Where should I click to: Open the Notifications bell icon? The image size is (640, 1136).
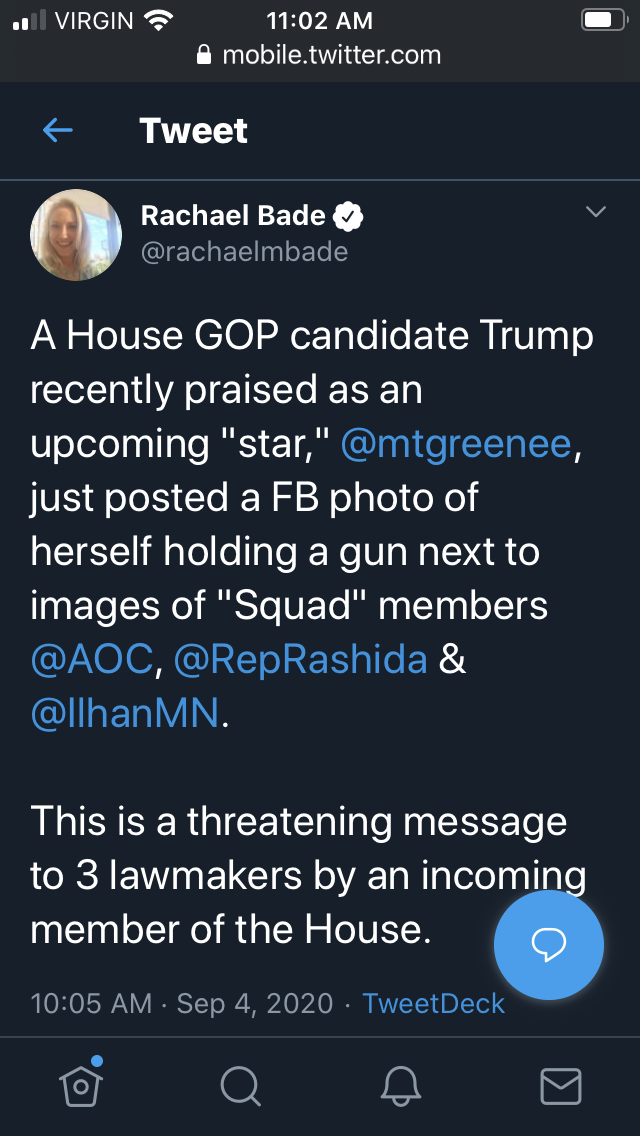(x=401, y=1084)
